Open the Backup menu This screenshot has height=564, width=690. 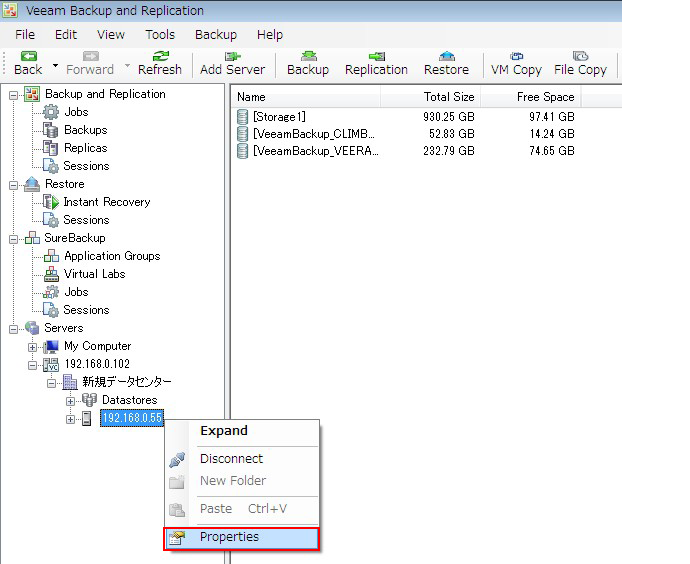pyautogui.click(x=216, y=35)
